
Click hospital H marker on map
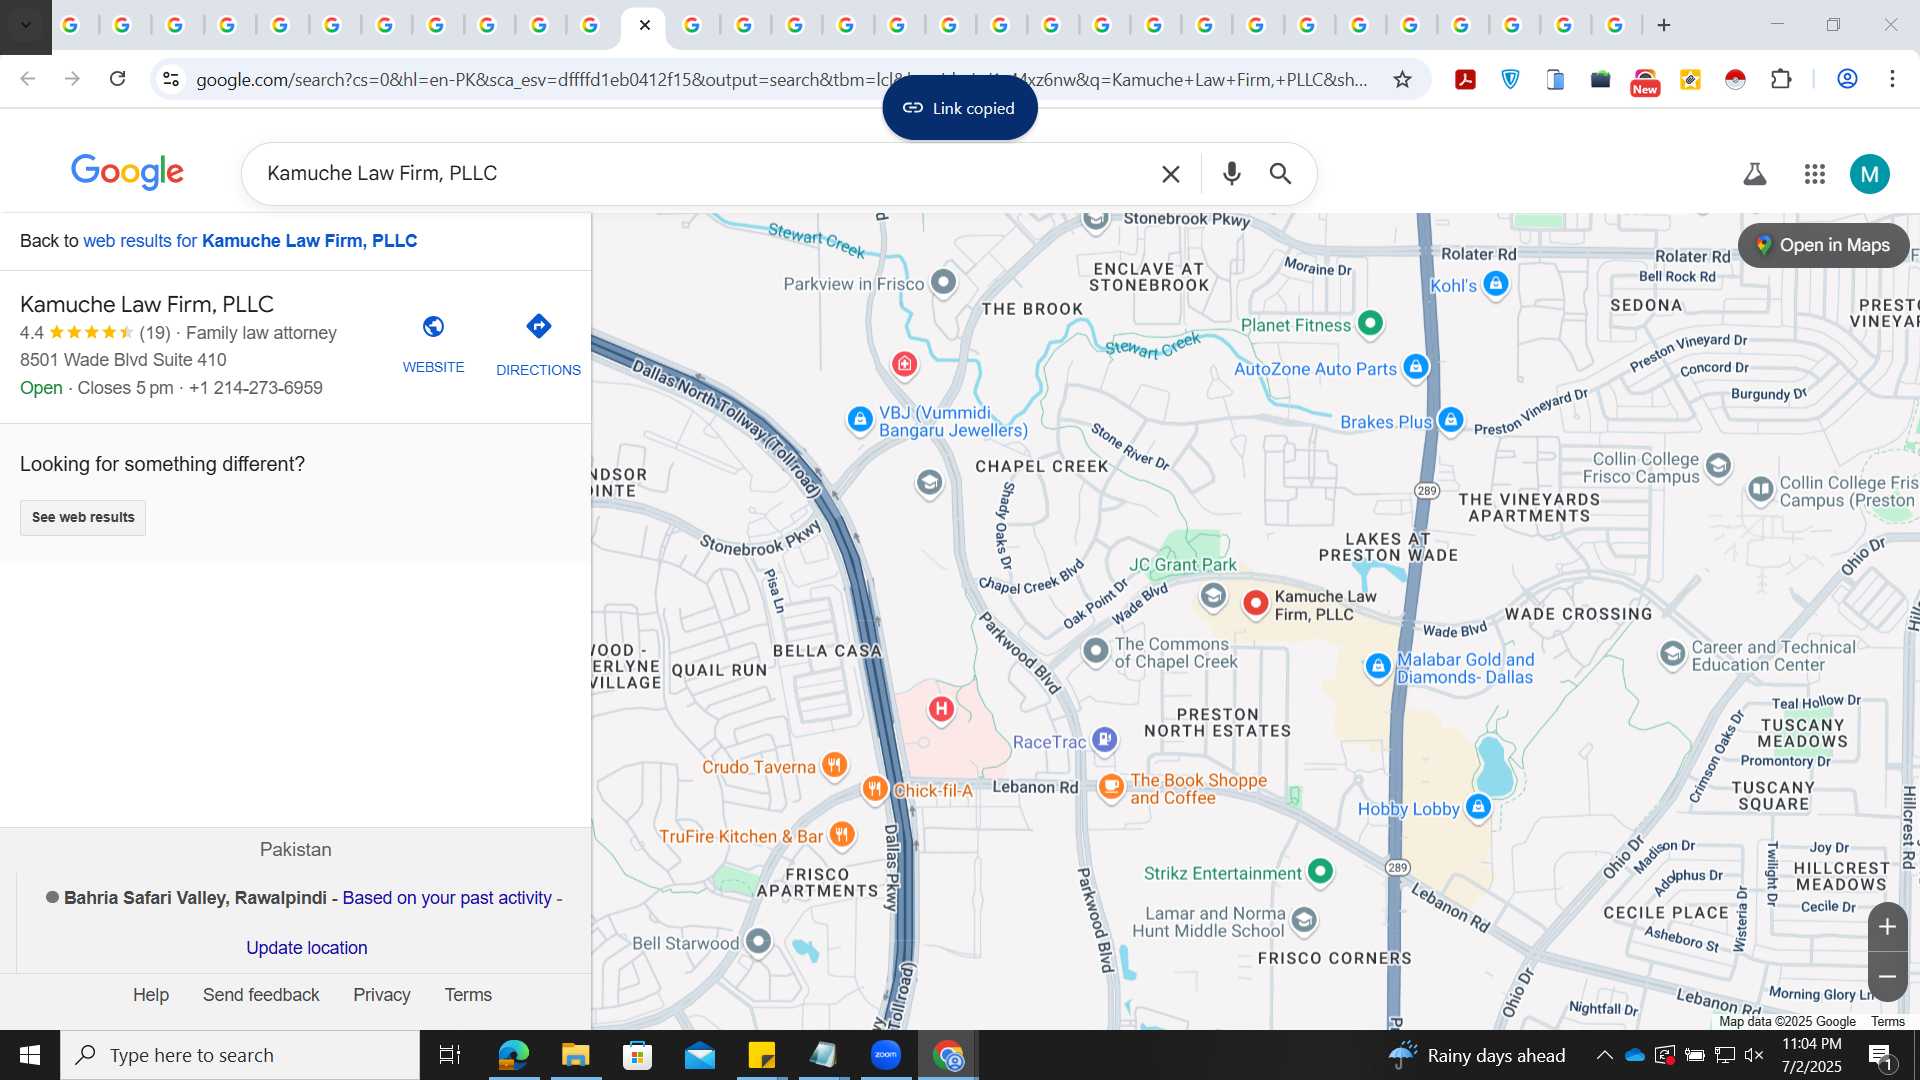(940, 709)
